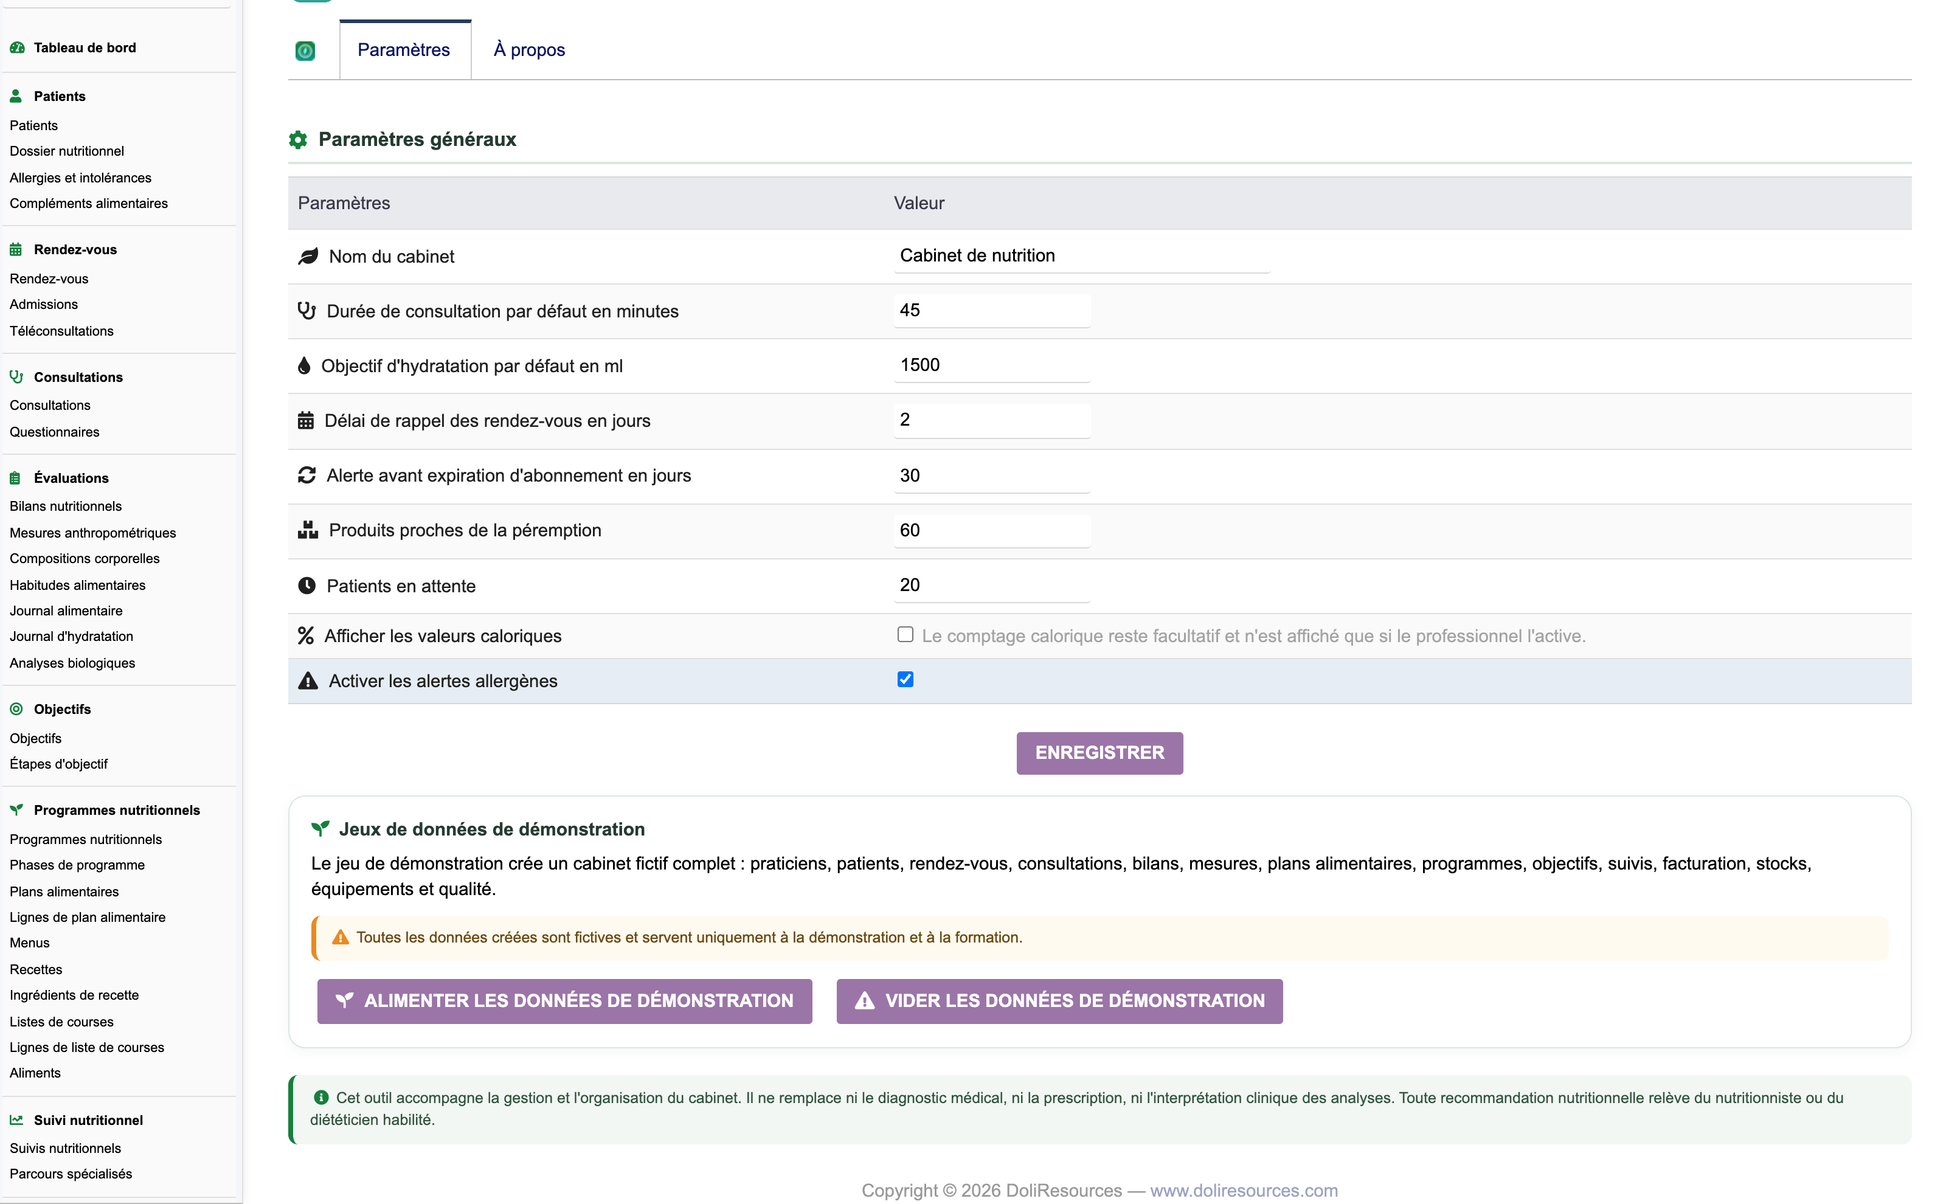Click Vider les données de démonstration button

[1059, 1001]
